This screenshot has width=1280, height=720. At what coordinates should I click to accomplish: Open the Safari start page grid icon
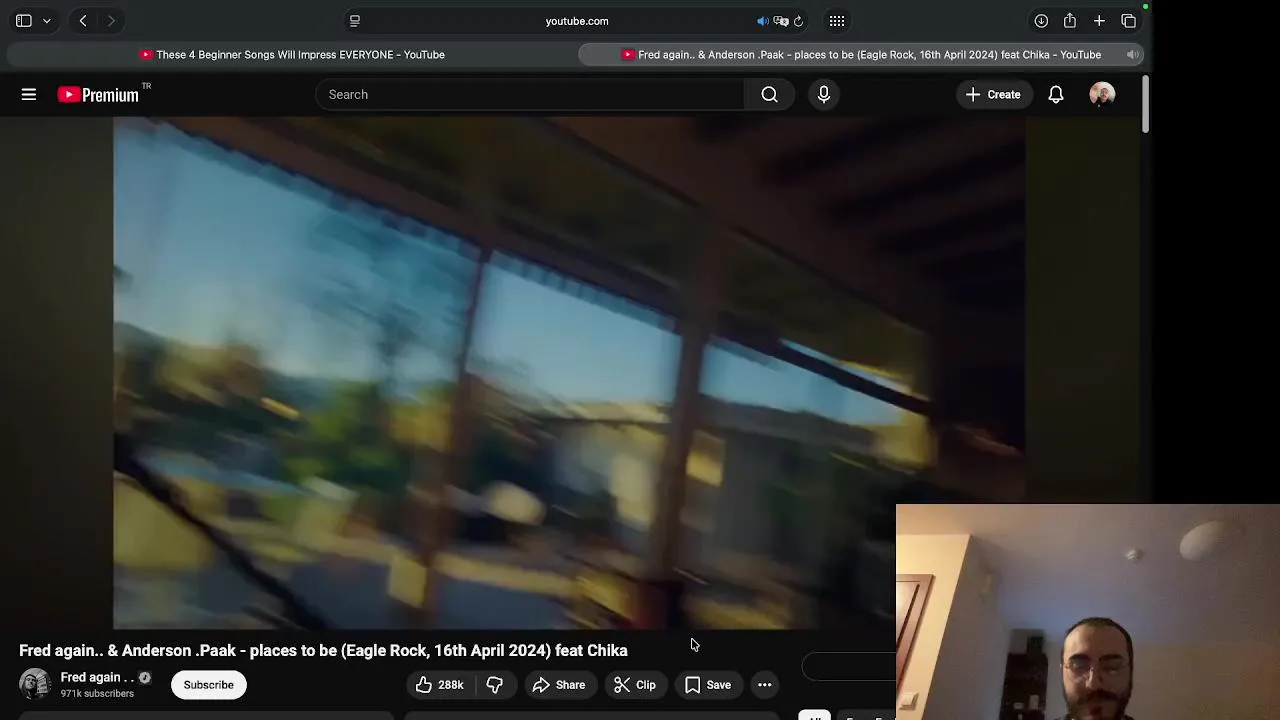[837, 21]
